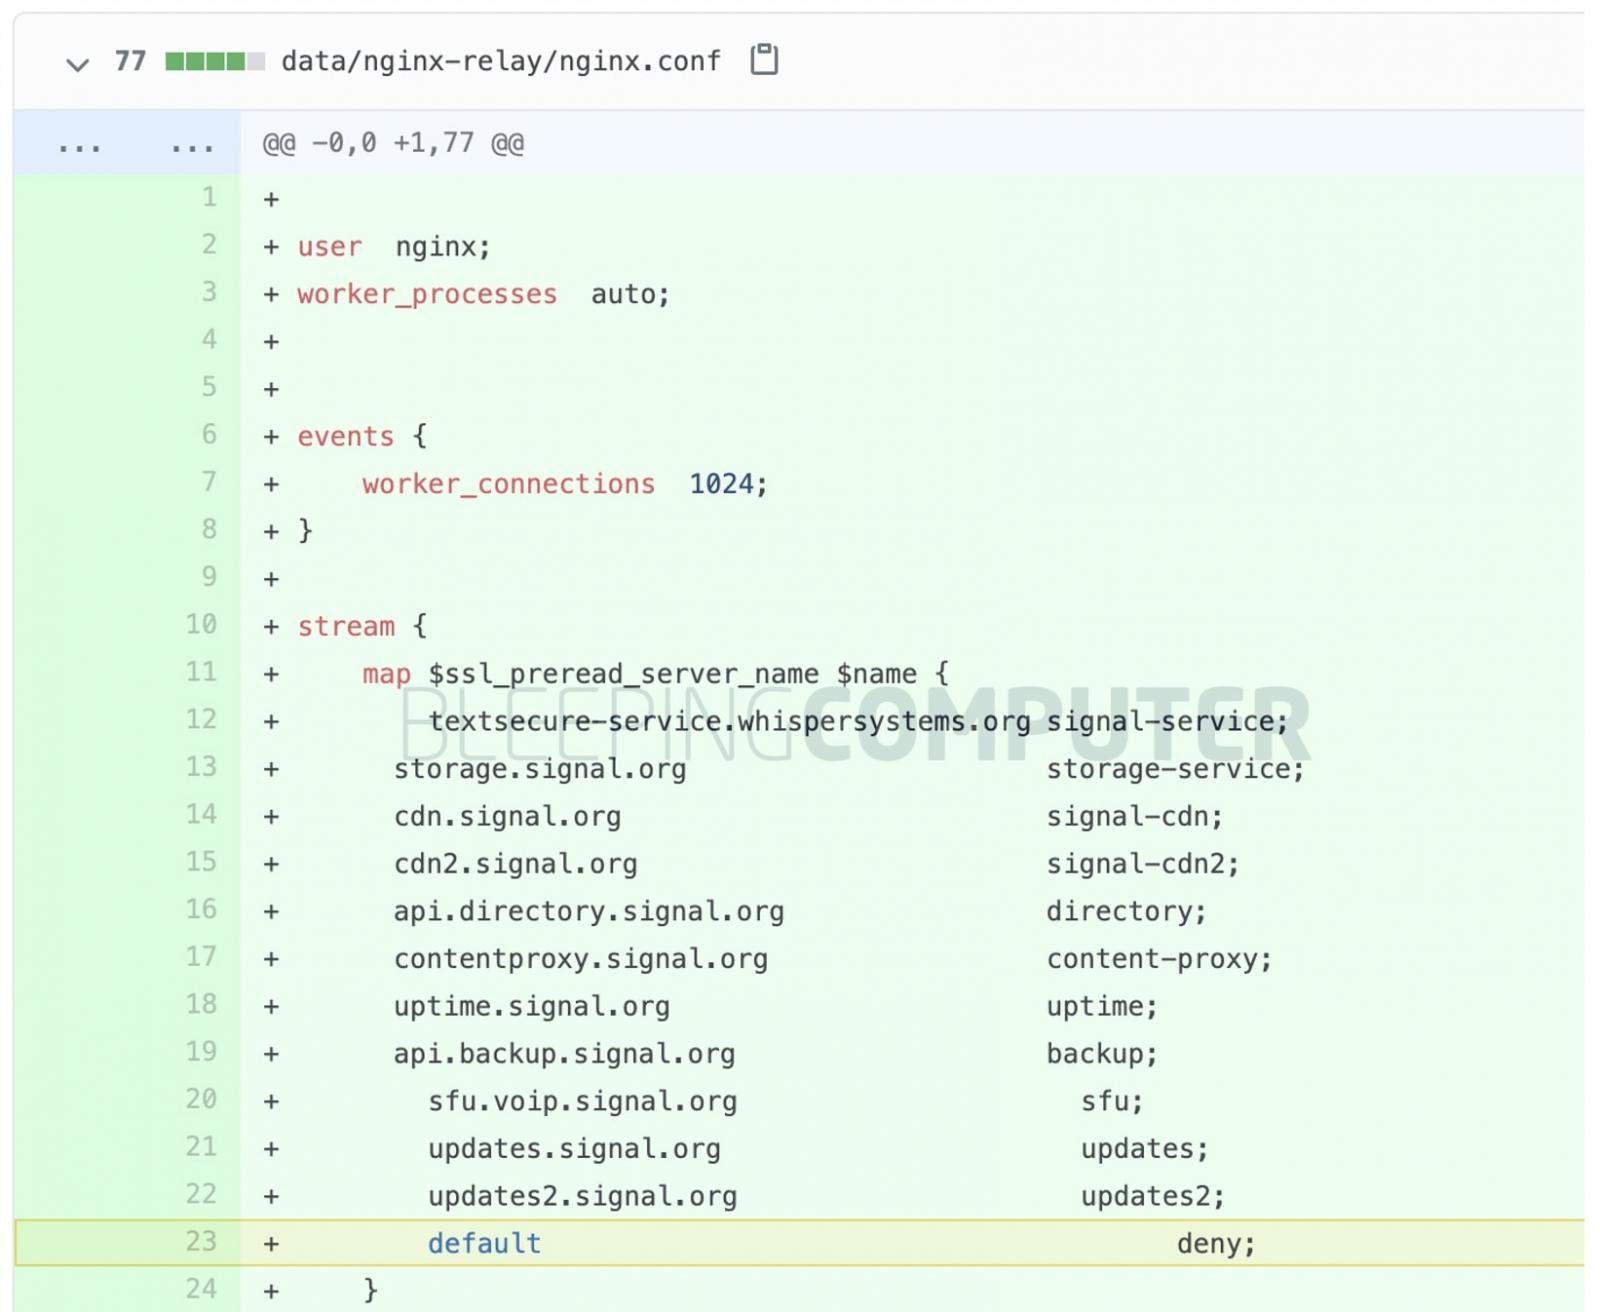Image resolution: width=1600 pixels, height=1312 pixels.
Task: Click the 'map' keyword
Action: (386, 675)
